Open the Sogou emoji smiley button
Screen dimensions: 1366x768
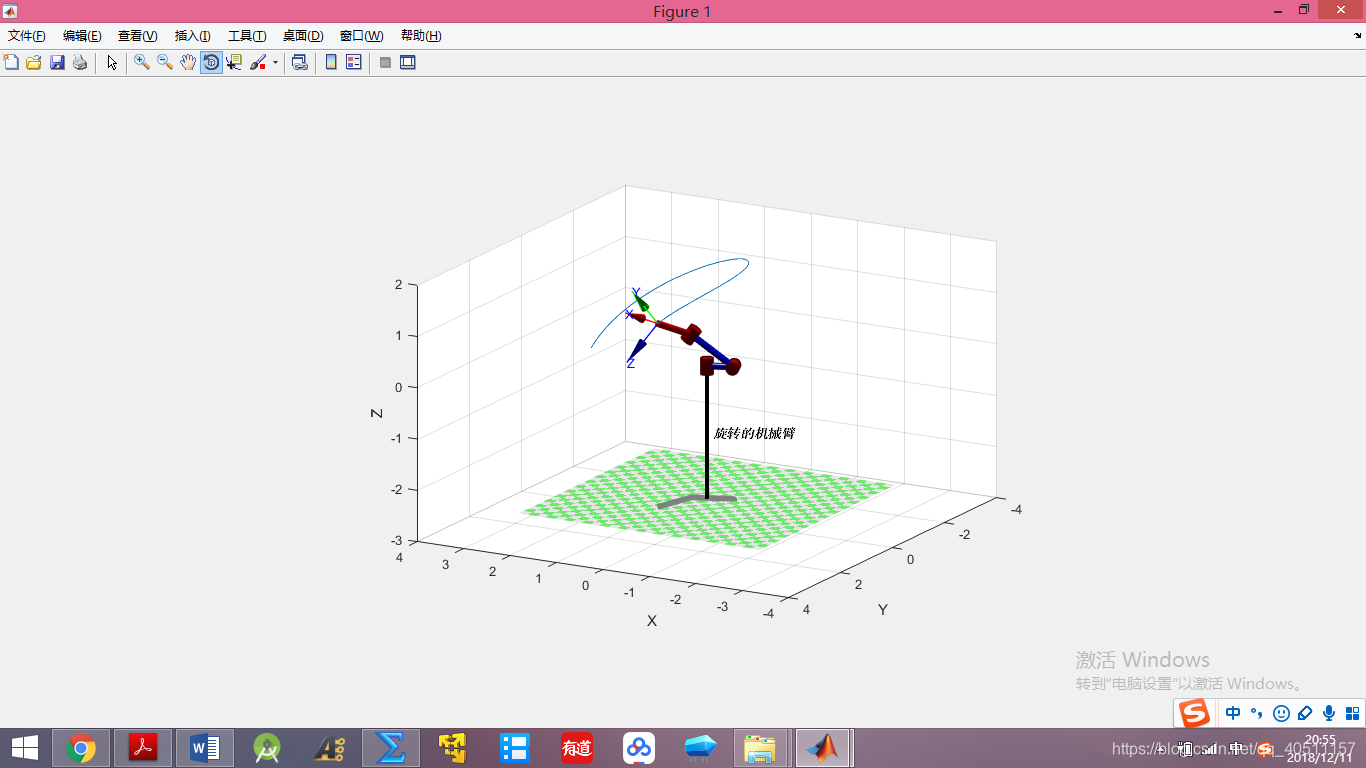point(1281,713)
